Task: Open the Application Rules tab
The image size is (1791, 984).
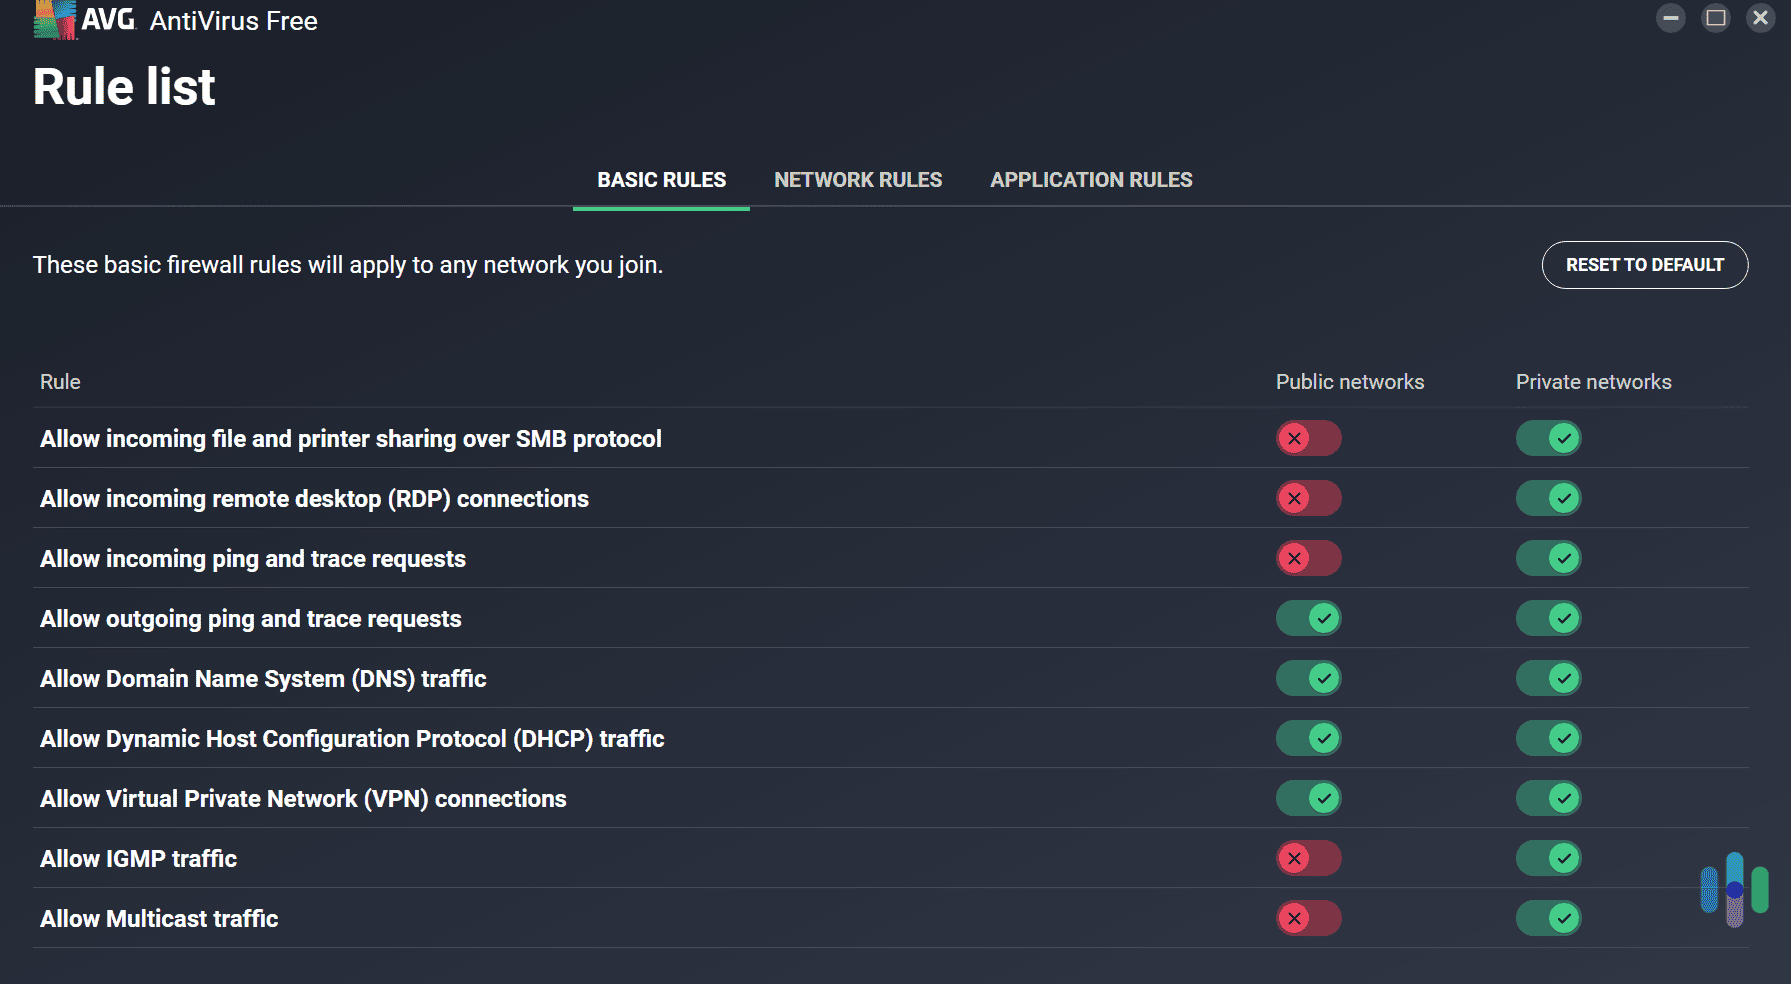Action: 1091,180
